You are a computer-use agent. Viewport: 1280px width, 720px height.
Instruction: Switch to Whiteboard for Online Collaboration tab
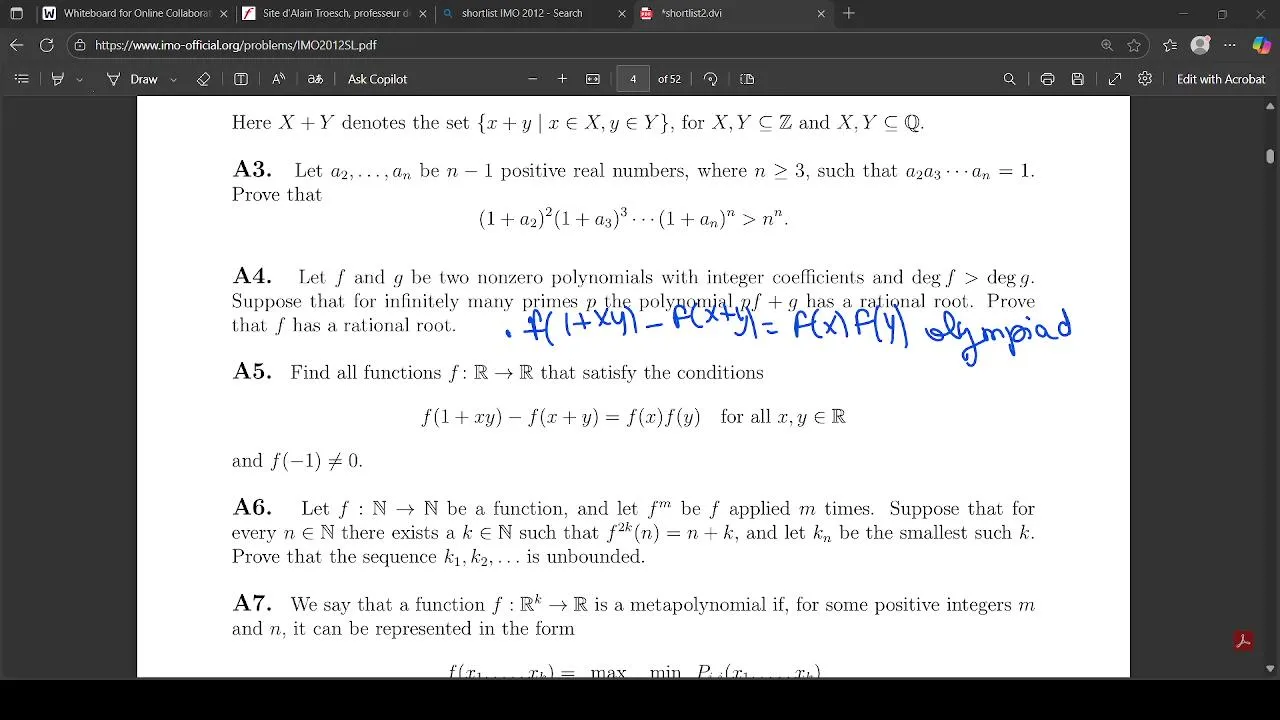click(133, 14)
